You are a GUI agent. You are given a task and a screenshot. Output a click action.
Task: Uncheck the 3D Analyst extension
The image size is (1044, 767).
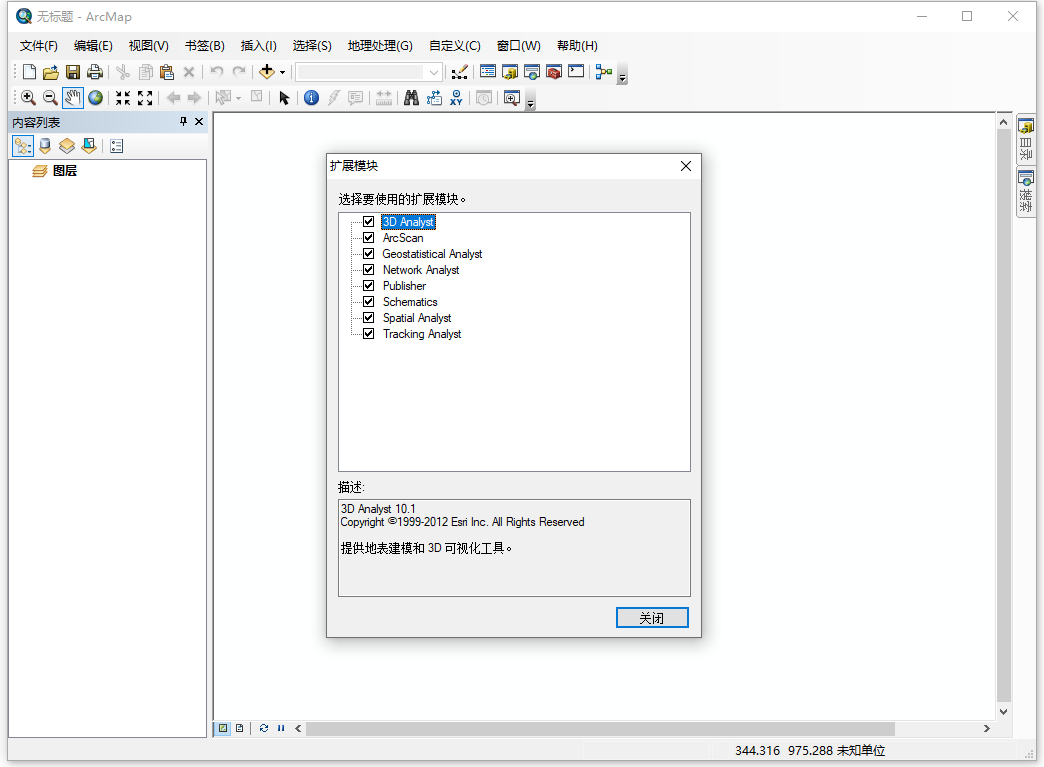pos(368,222)
